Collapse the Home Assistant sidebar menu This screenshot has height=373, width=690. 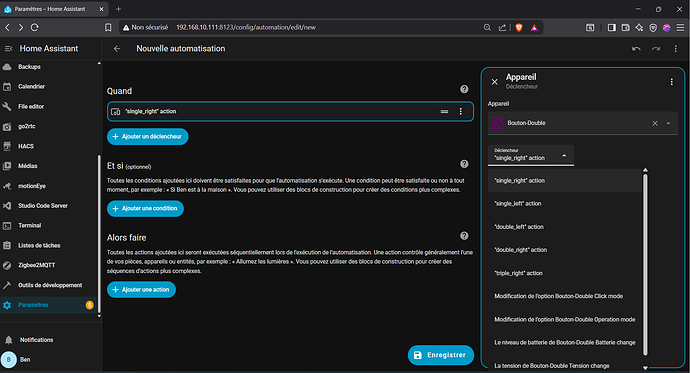[8, 49]
